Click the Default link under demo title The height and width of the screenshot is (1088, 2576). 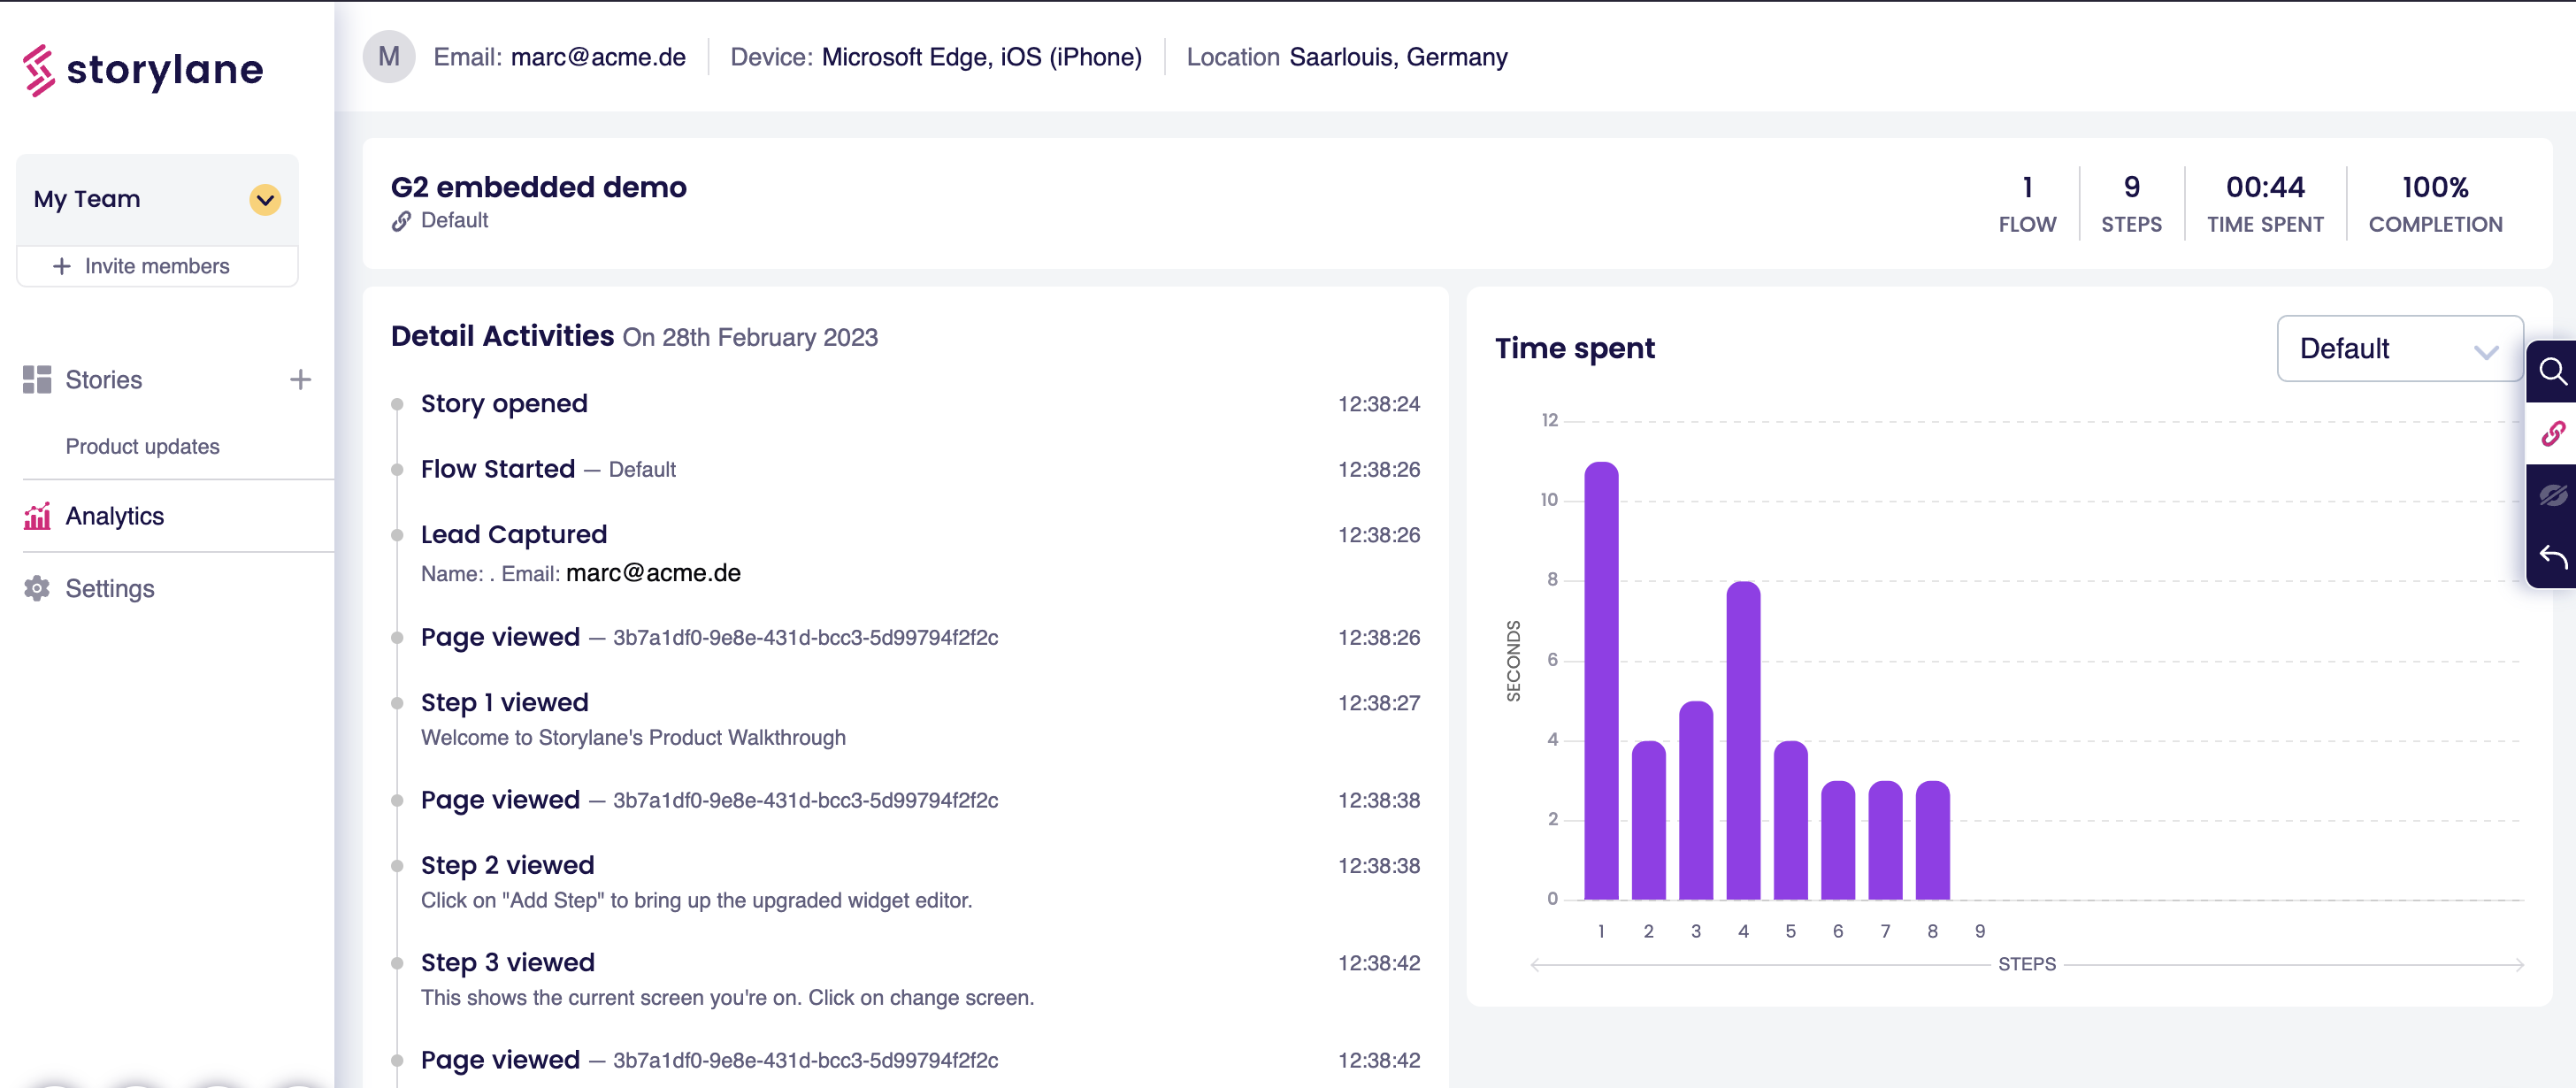coord(453,220)
